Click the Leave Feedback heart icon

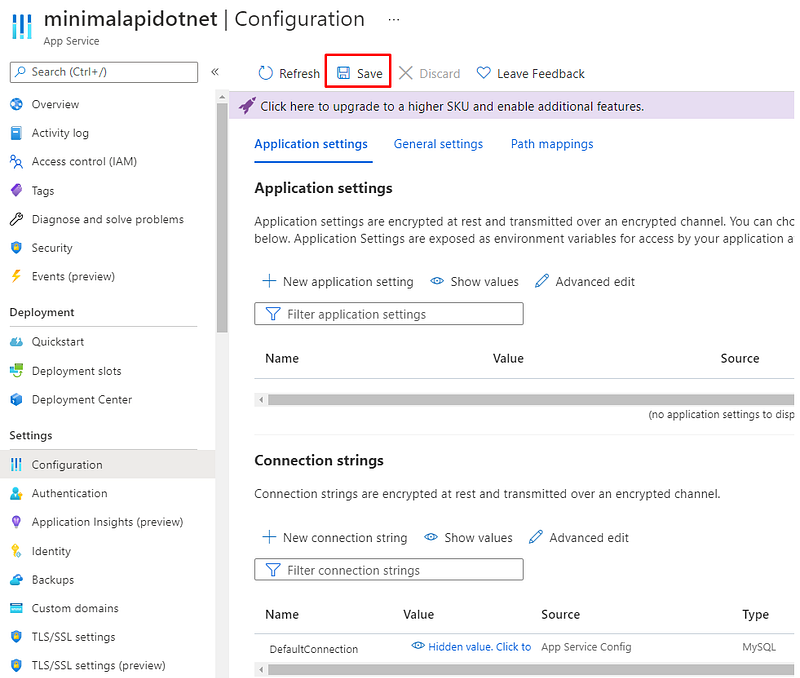pyautogui.click(x=483, y=72)
